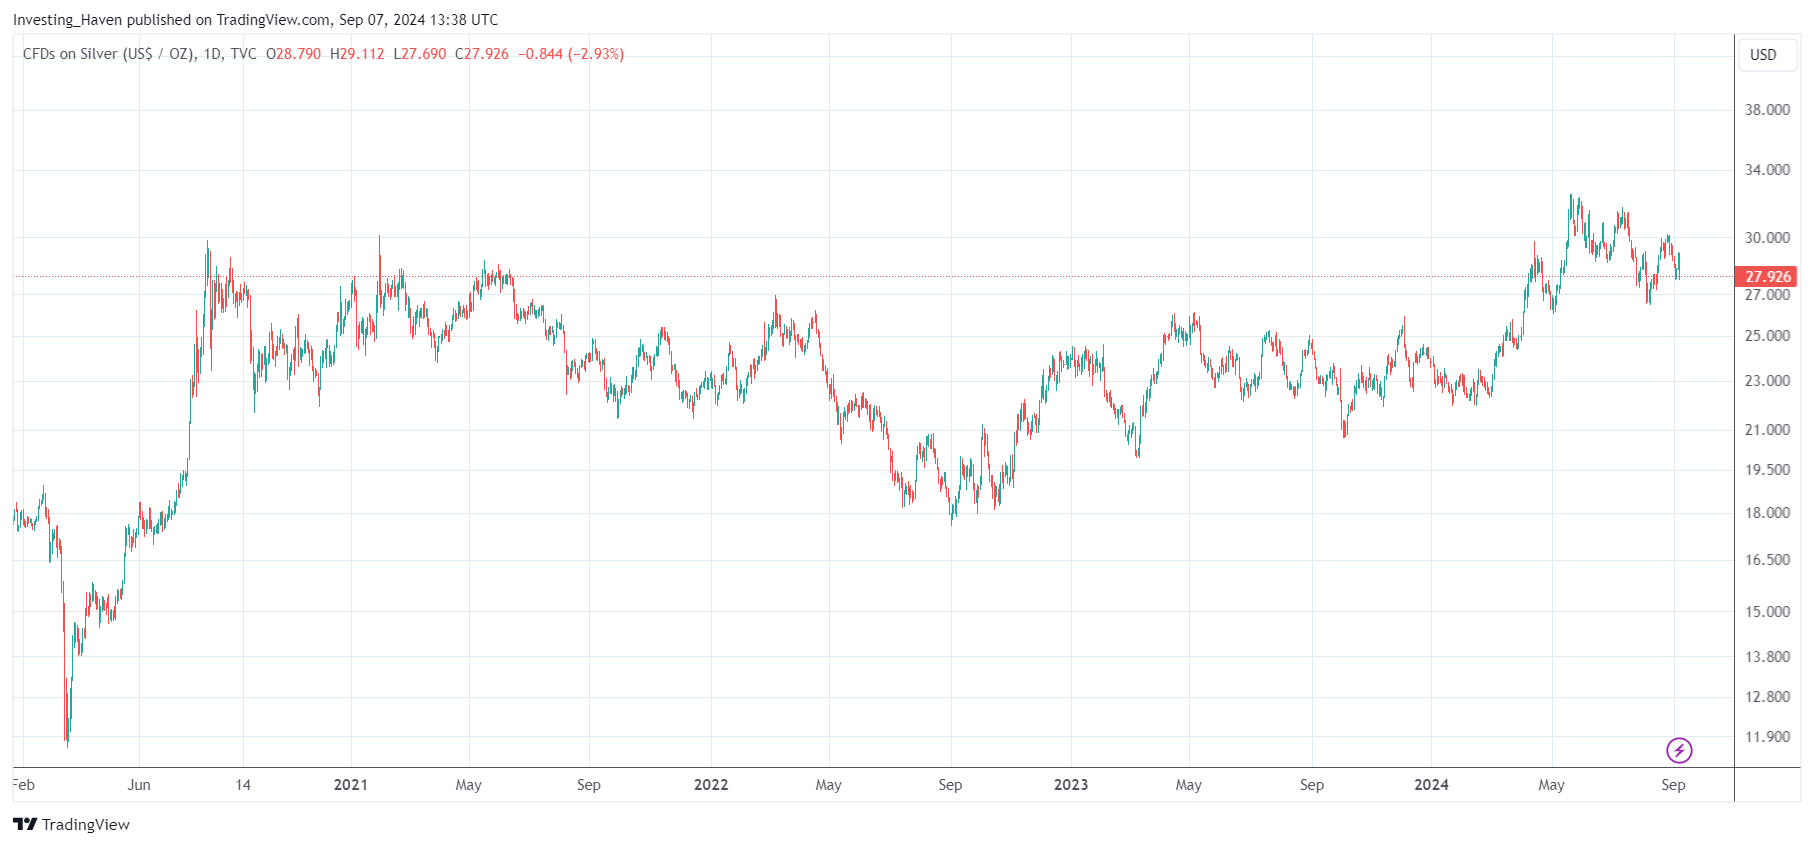Click the TradingView logo at the bottom
The height and width of the screenshot is (846, 1814).
coord(71,825)
